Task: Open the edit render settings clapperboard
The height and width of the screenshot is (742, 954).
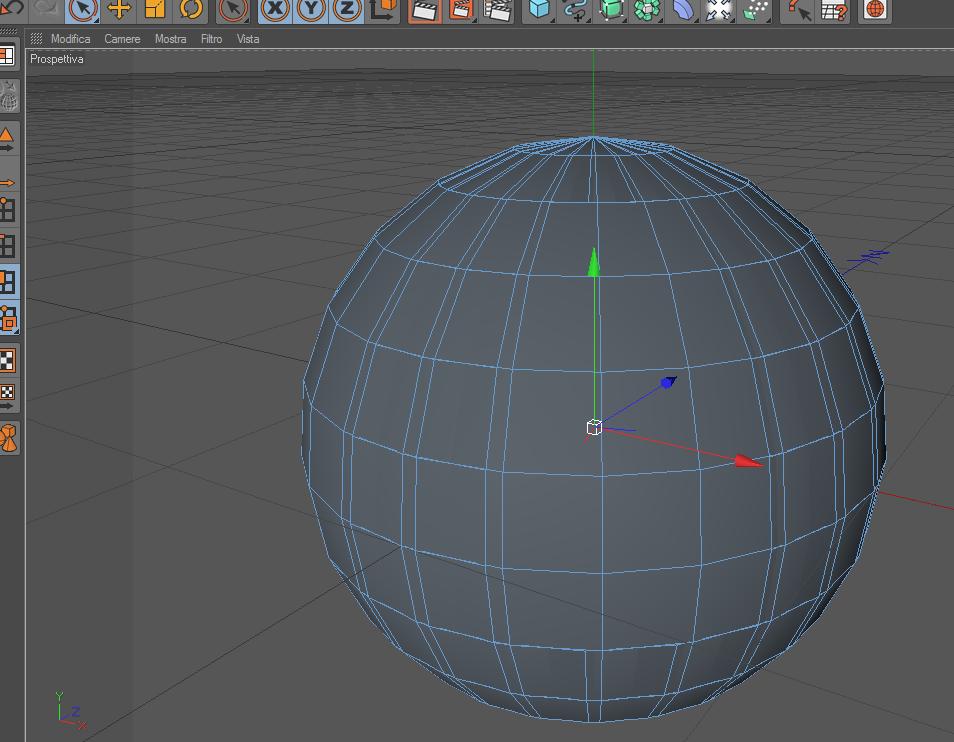Action: 498,10
